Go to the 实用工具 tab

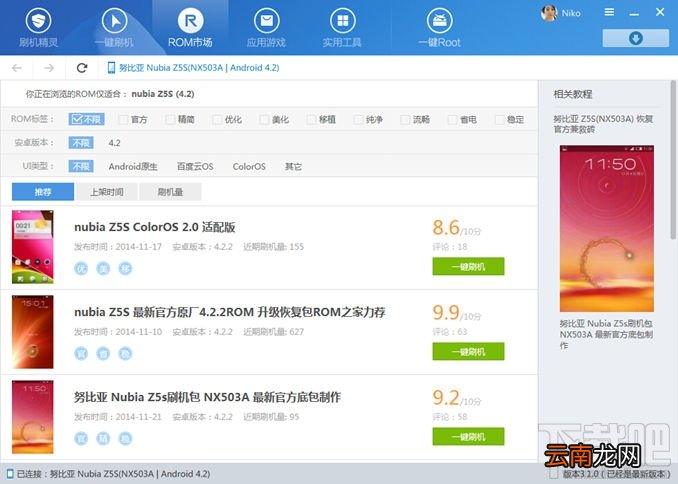click(x=342, y=28)
